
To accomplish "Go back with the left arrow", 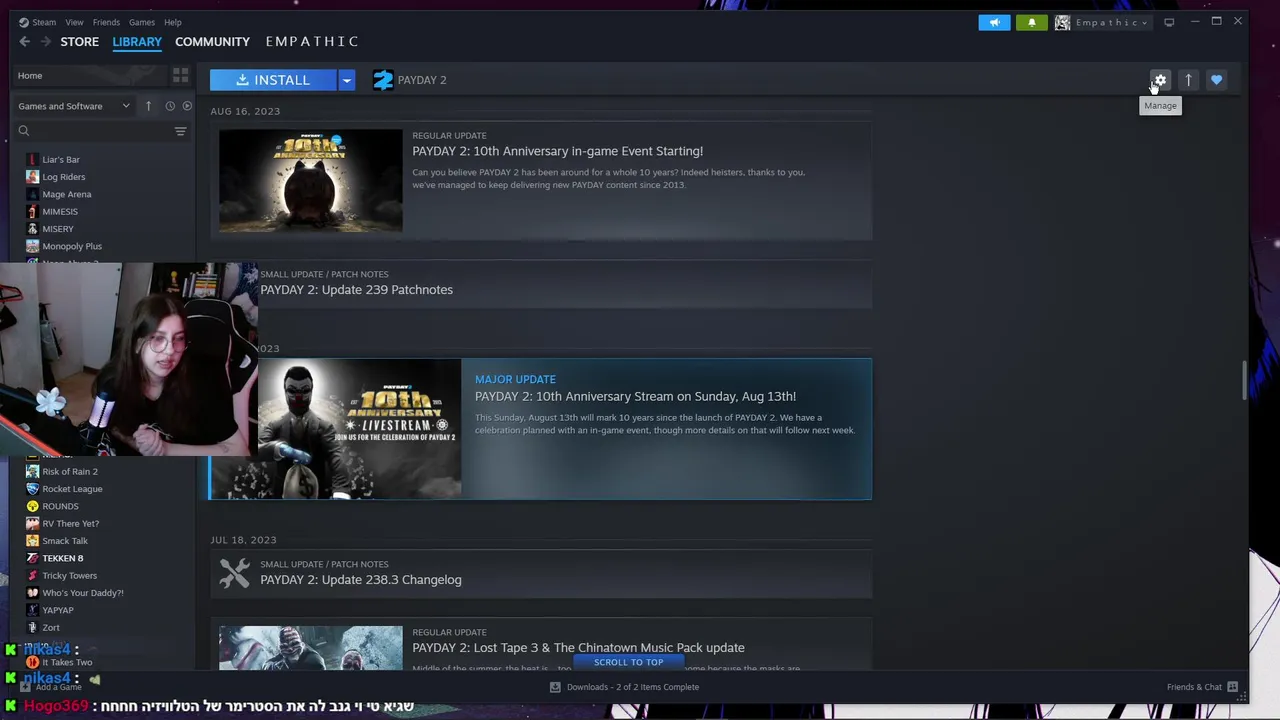I will pyautogui.click(x=25, y=41).
